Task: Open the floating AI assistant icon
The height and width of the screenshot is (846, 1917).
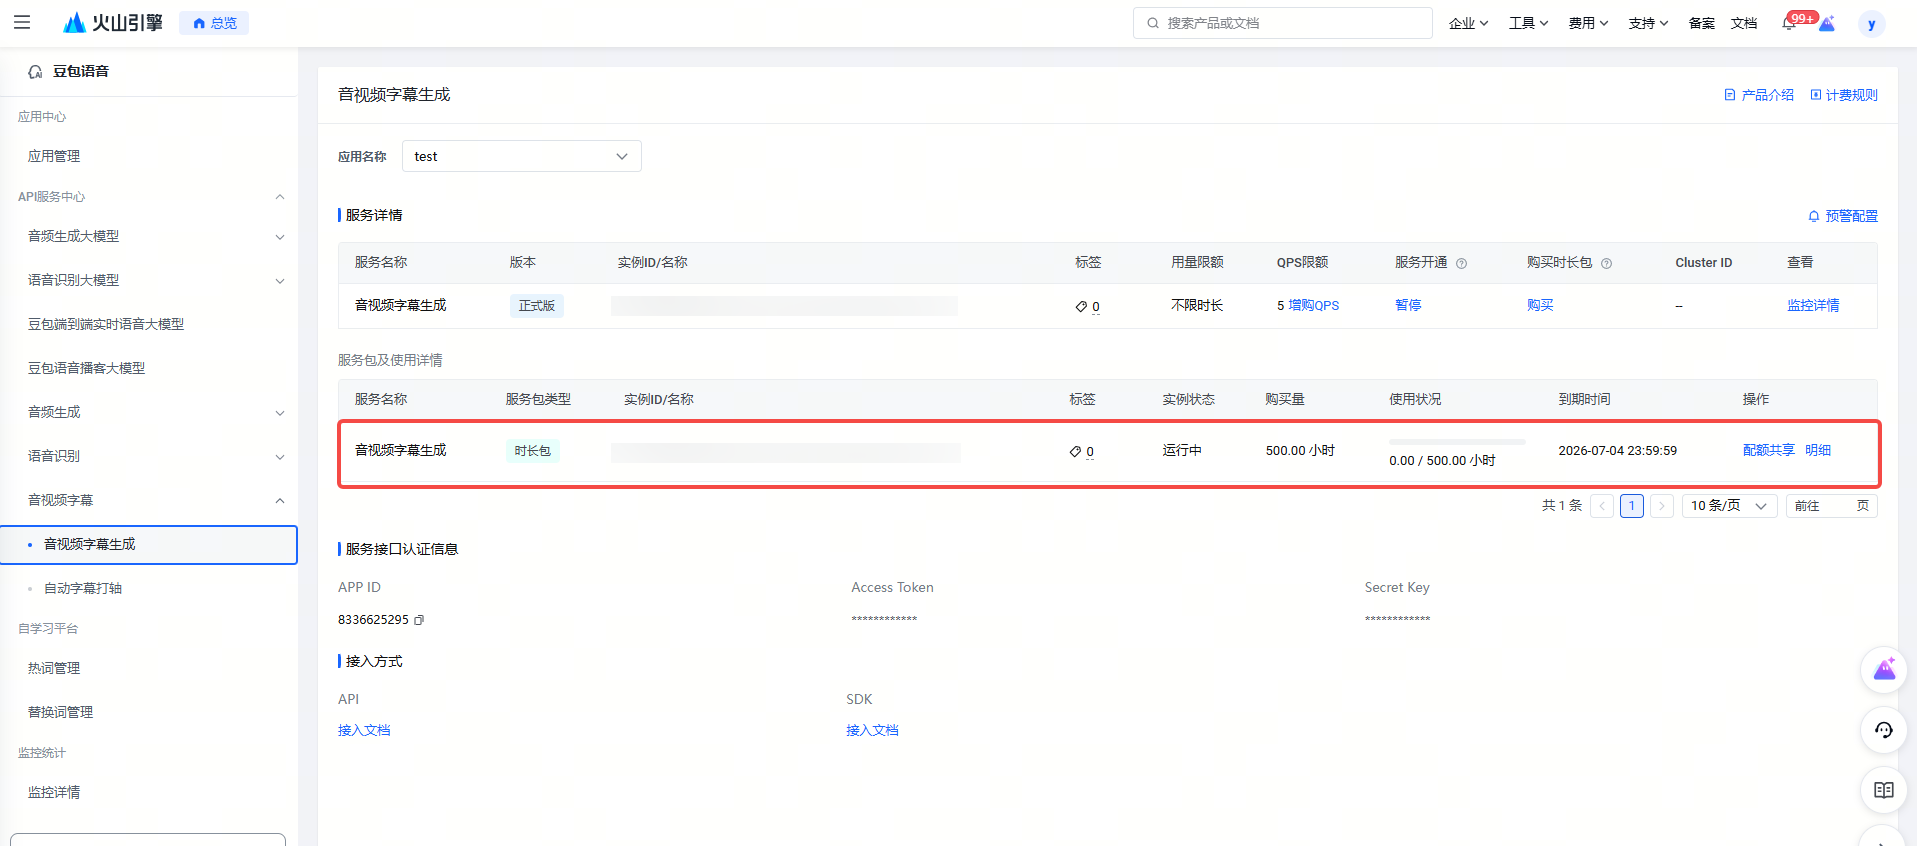Action: click(x=1883, y=670)
